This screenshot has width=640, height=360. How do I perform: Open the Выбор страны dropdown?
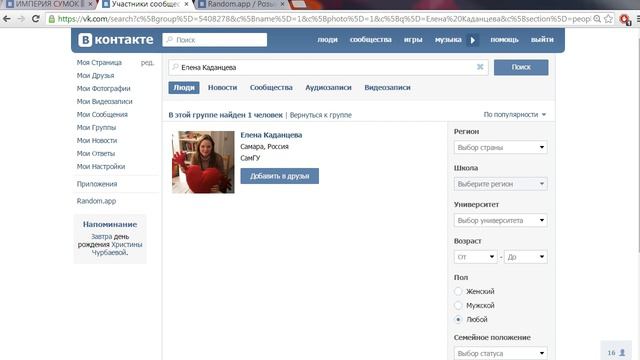coord(500,147)
